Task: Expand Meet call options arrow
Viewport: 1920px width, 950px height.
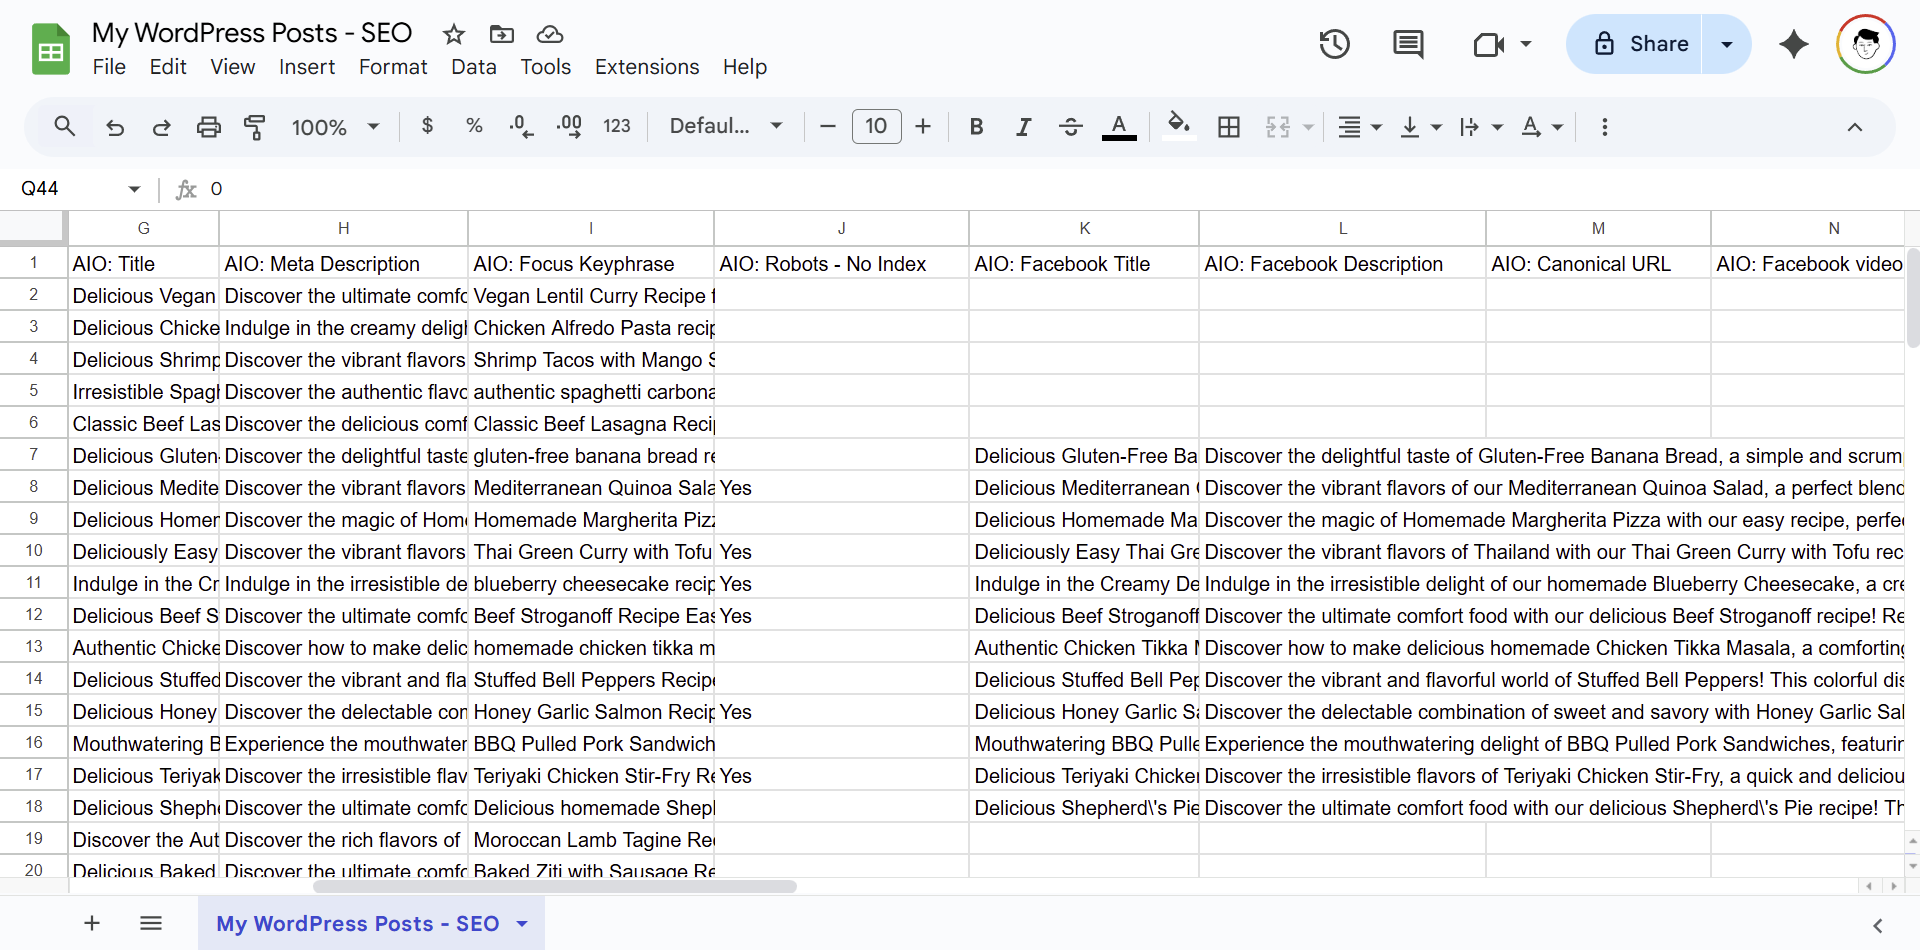Action: (x=1526, y=44)
